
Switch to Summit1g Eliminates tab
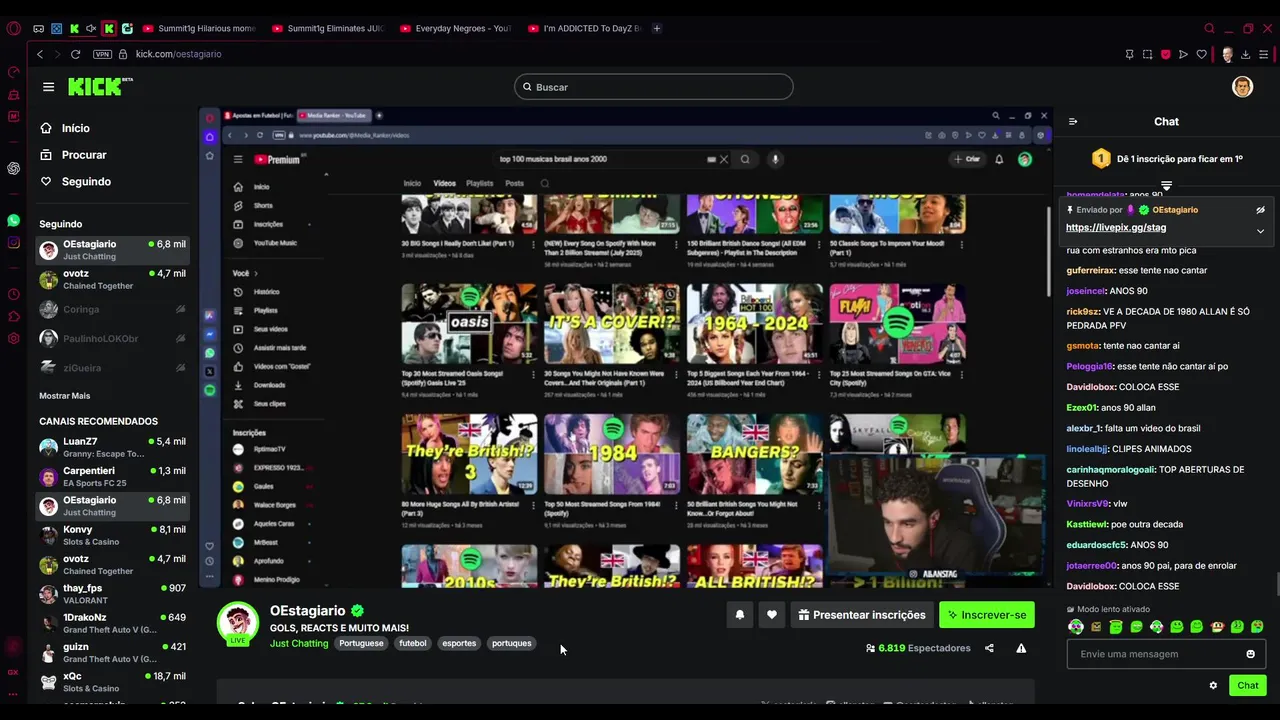tap(328, 28)
